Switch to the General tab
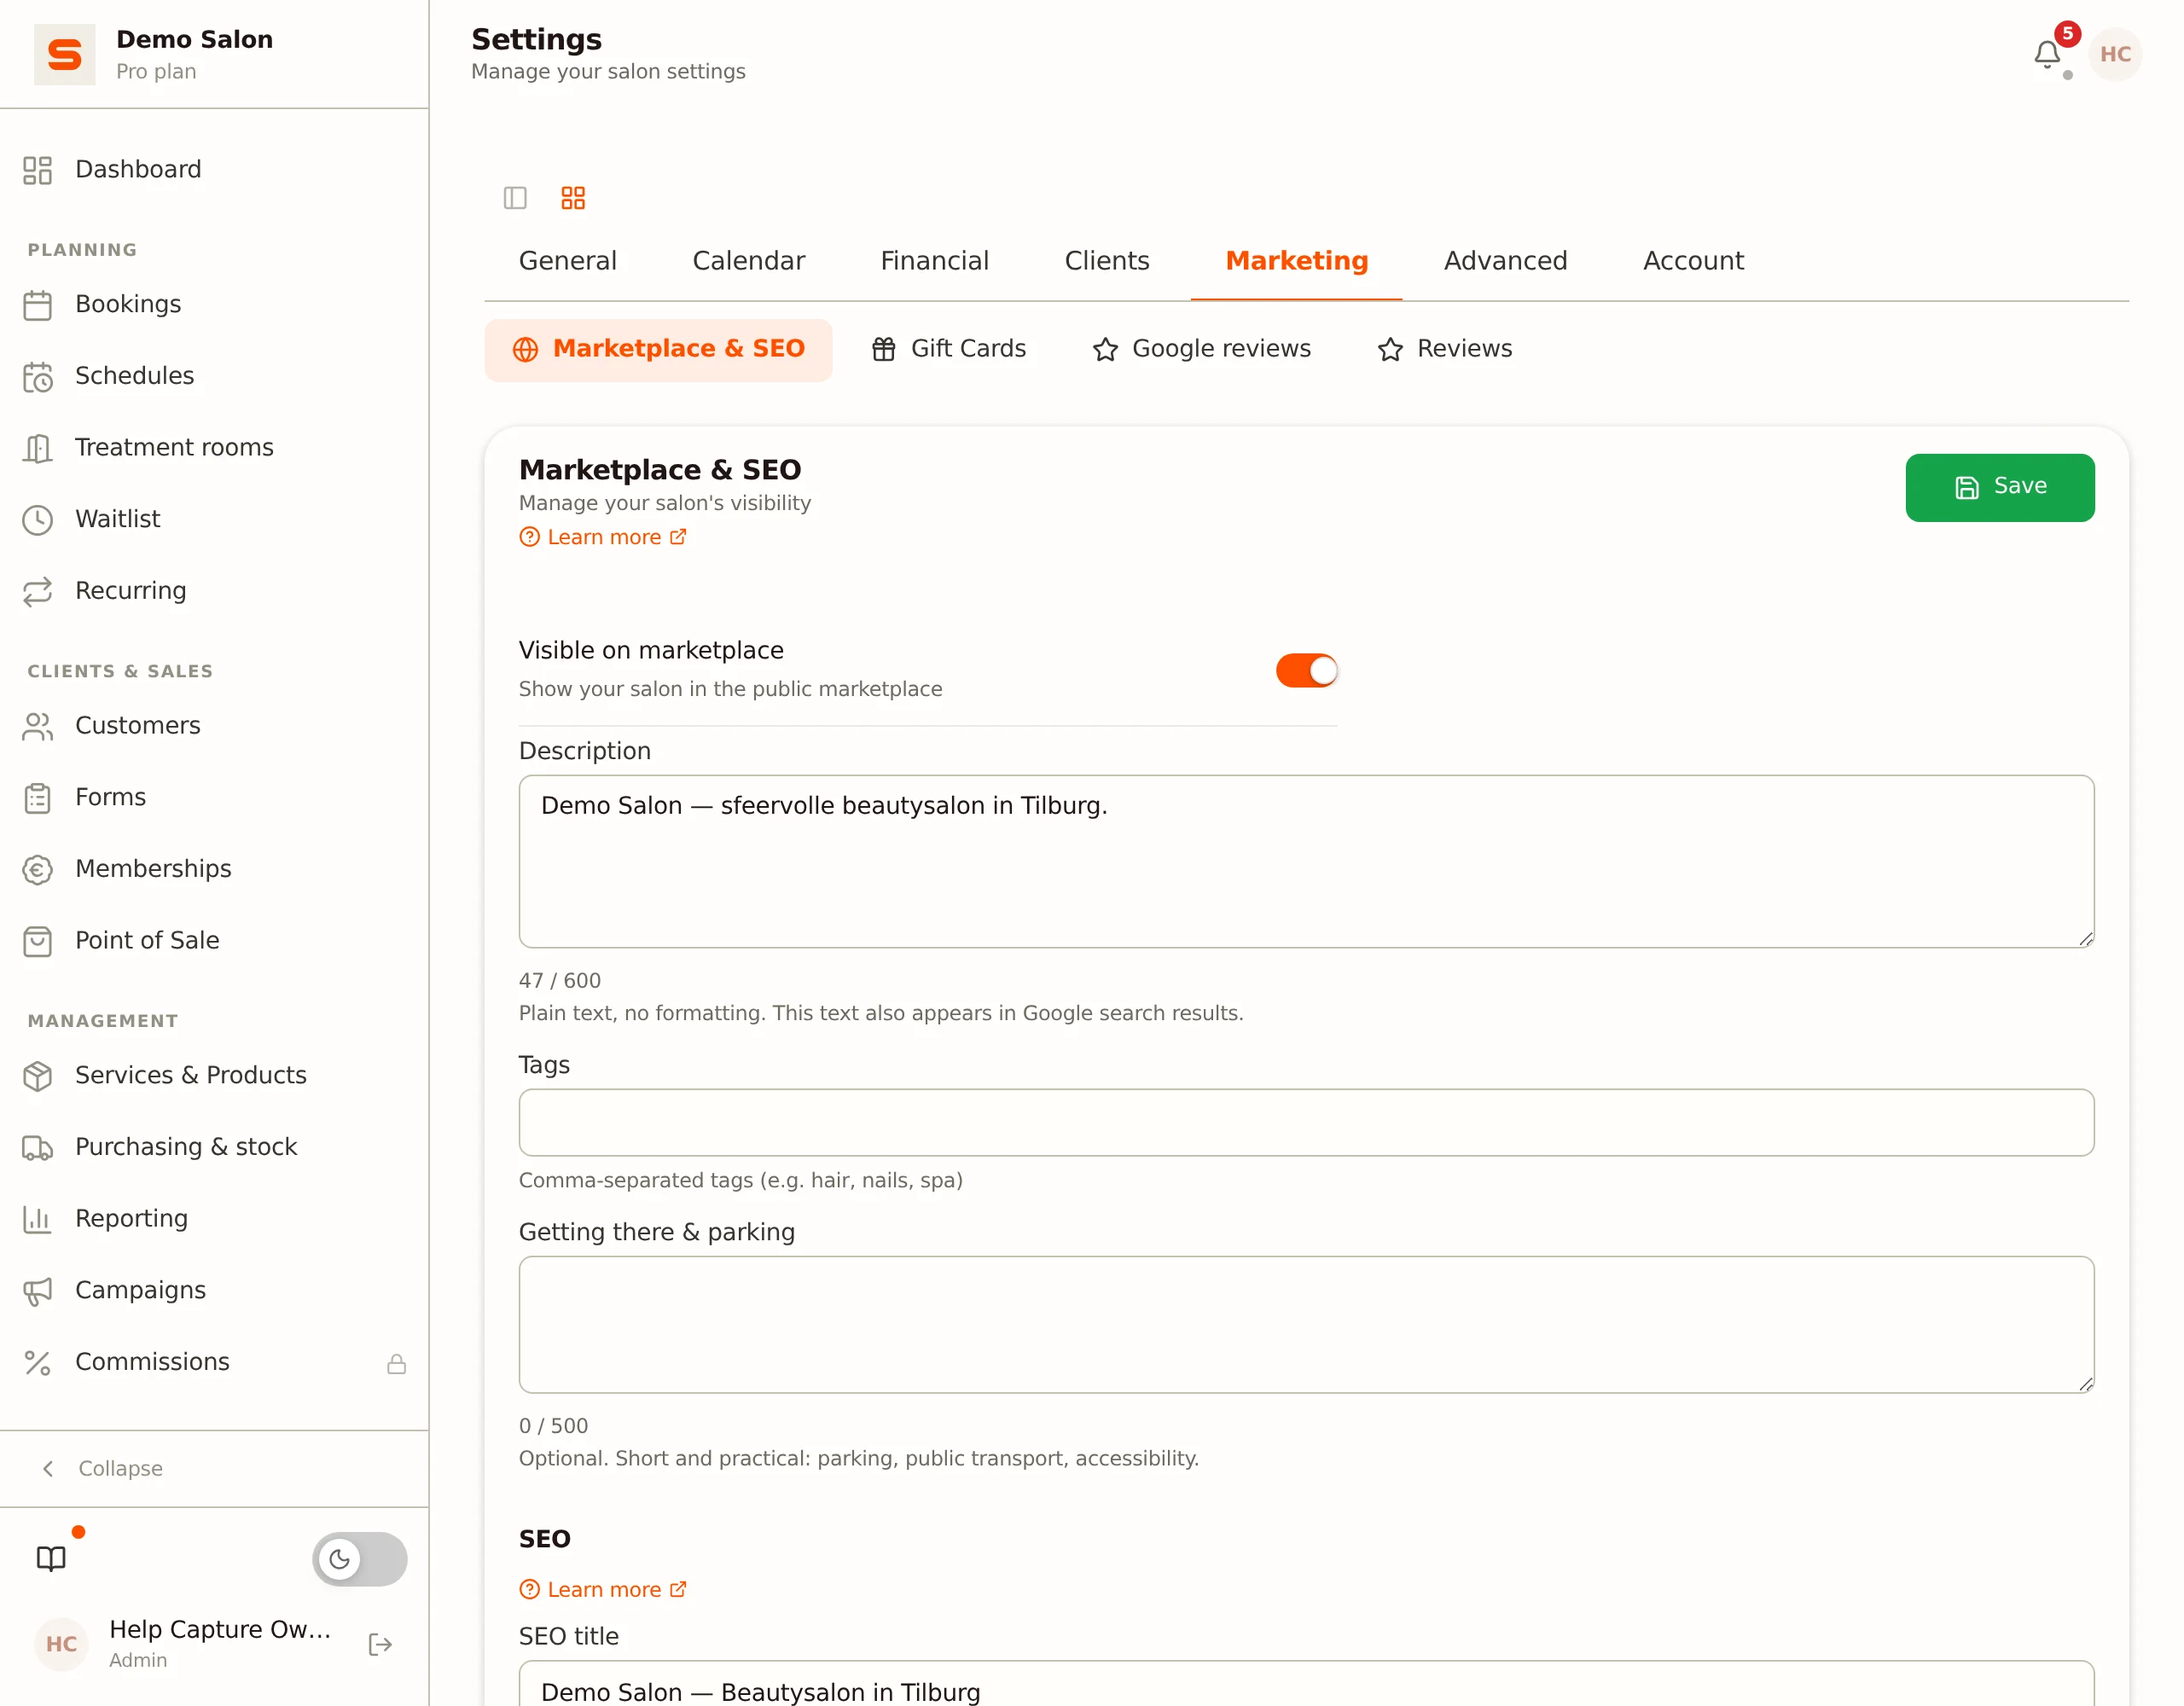Screen dimensions: 2184x1706 click(x=567, y=261)
